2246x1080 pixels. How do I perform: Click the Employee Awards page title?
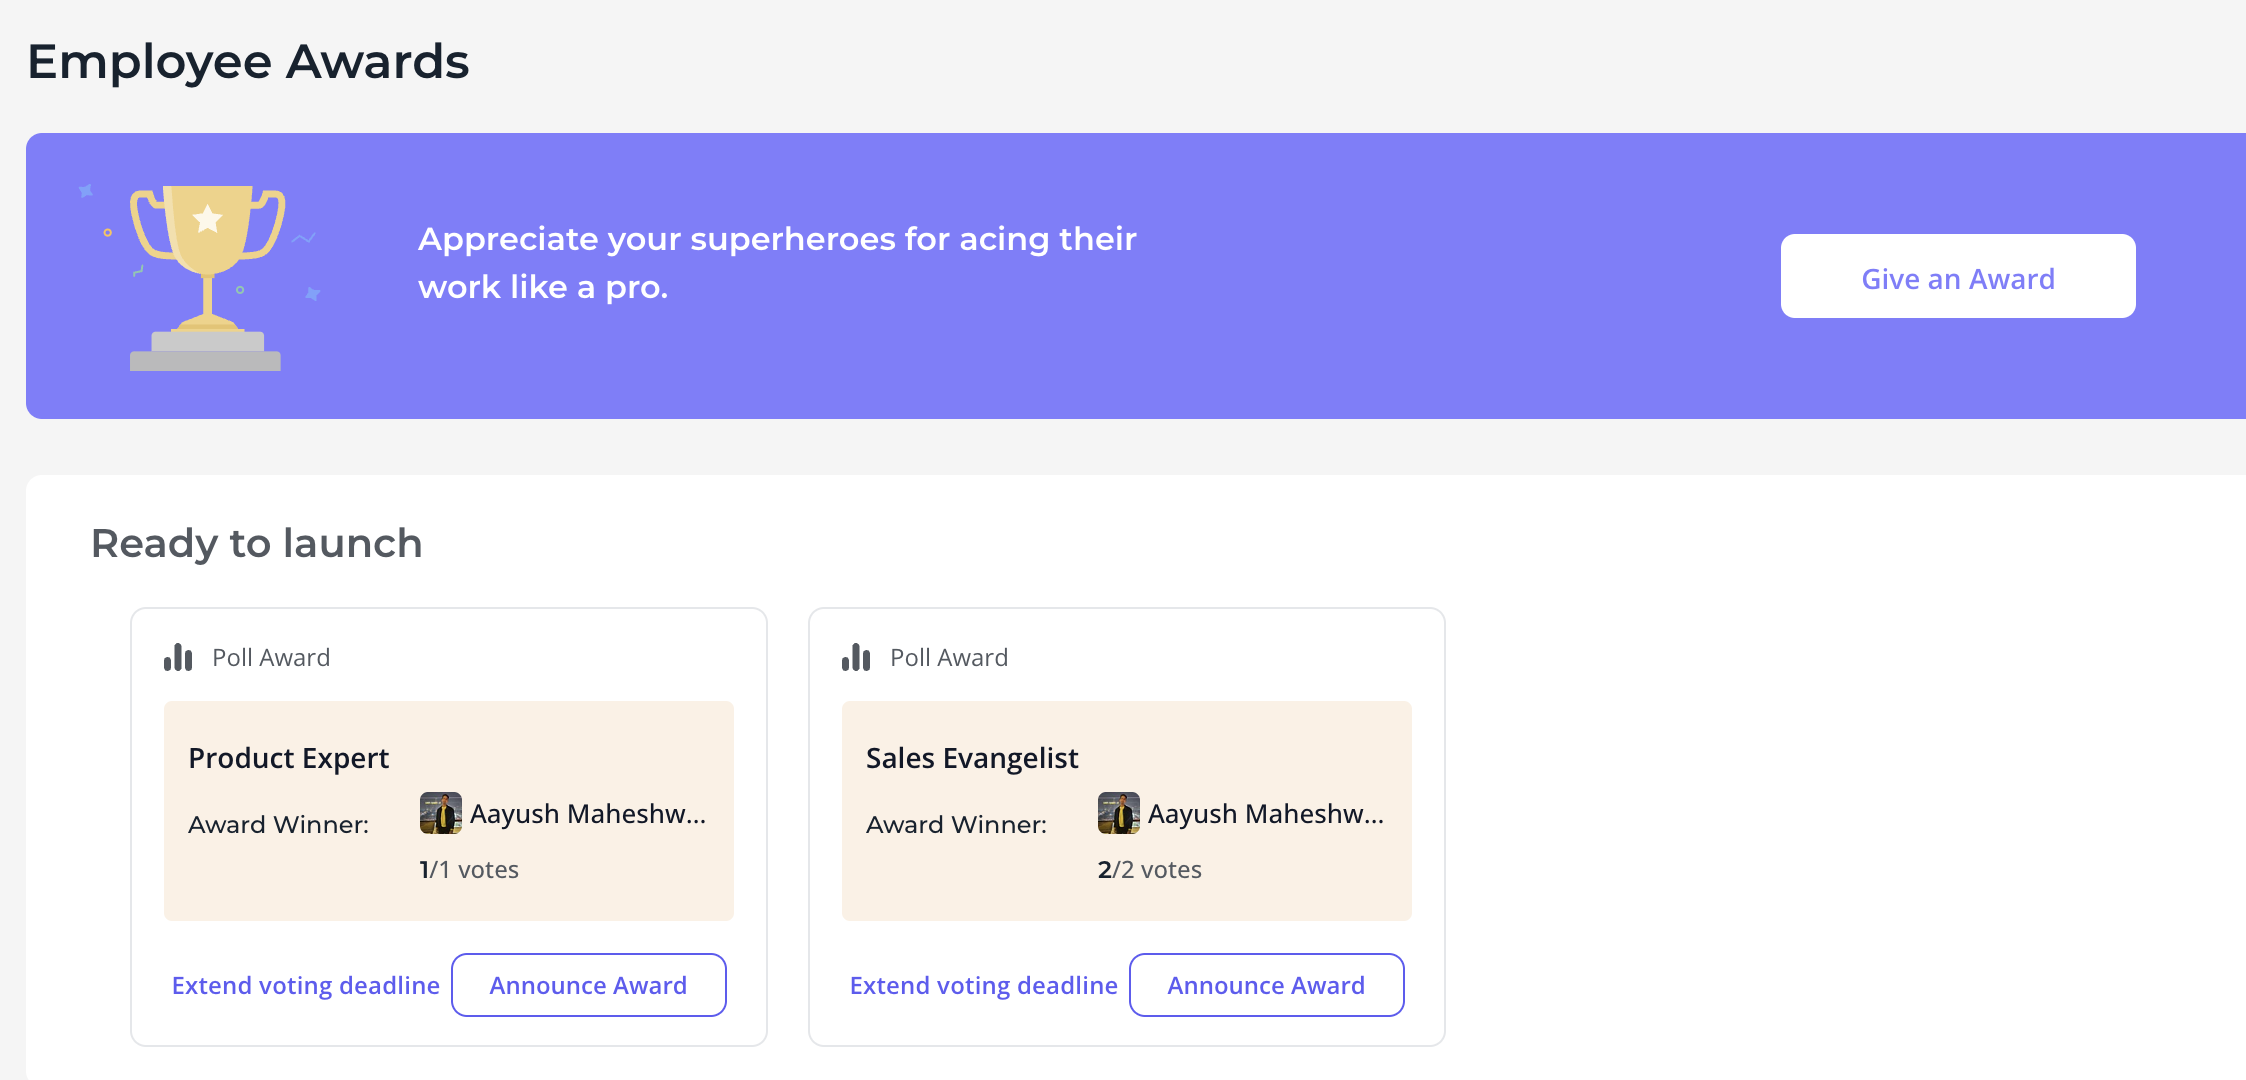[248, 61]
